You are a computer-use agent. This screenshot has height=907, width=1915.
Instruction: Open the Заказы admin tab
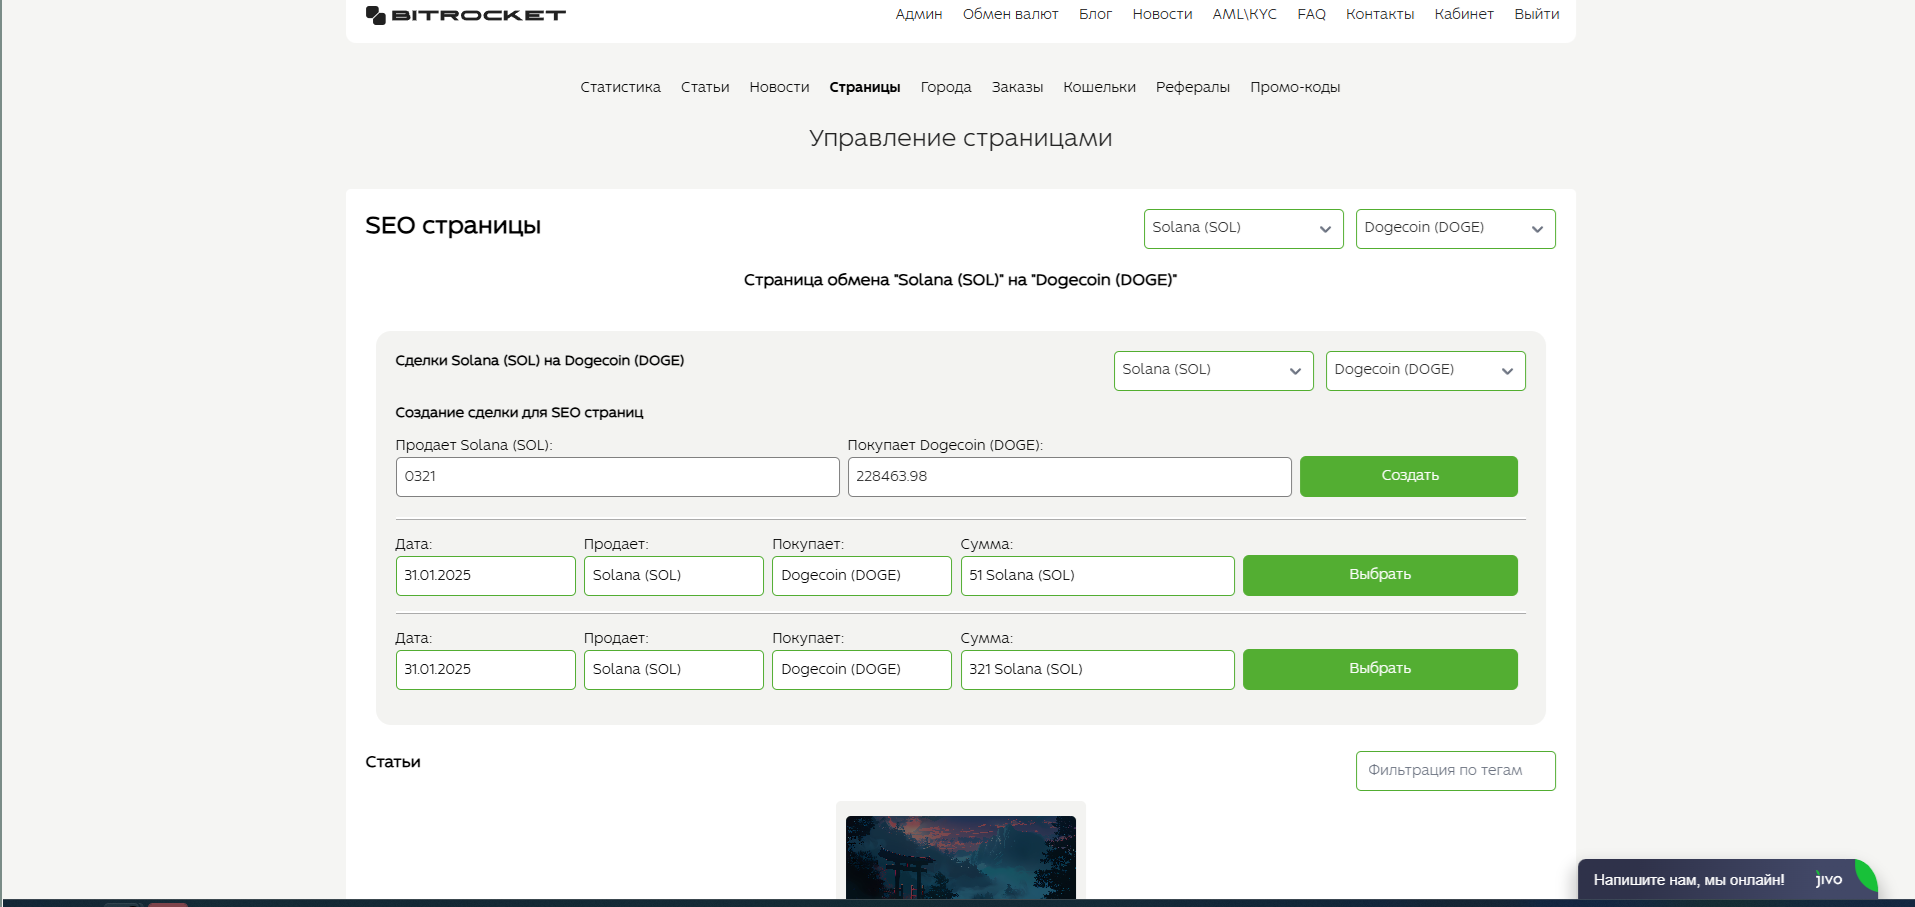coord(1017,87)
